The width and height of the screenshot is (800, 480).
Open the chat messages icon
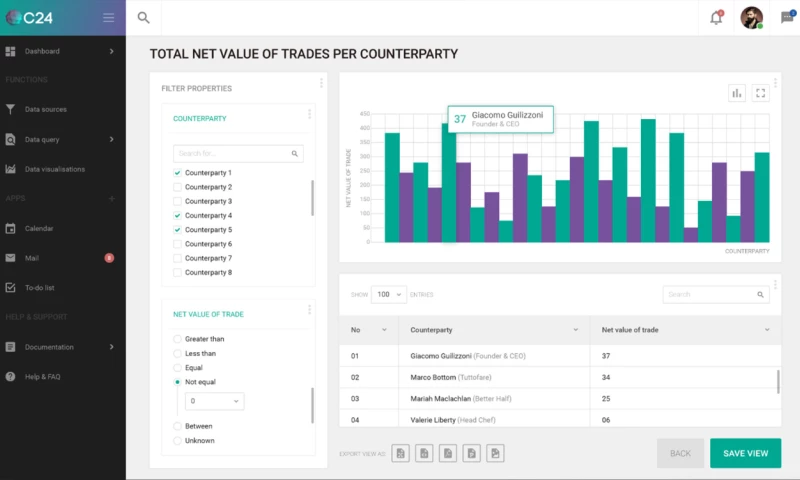(x=787, y=17)
